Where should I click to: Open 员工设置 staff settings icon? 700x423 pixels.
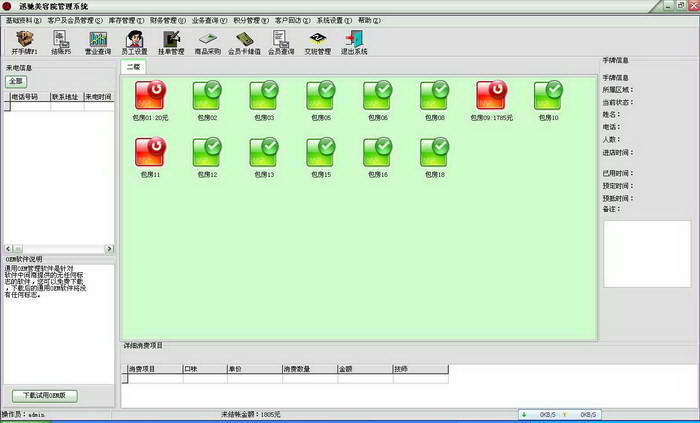coord(134,41)
